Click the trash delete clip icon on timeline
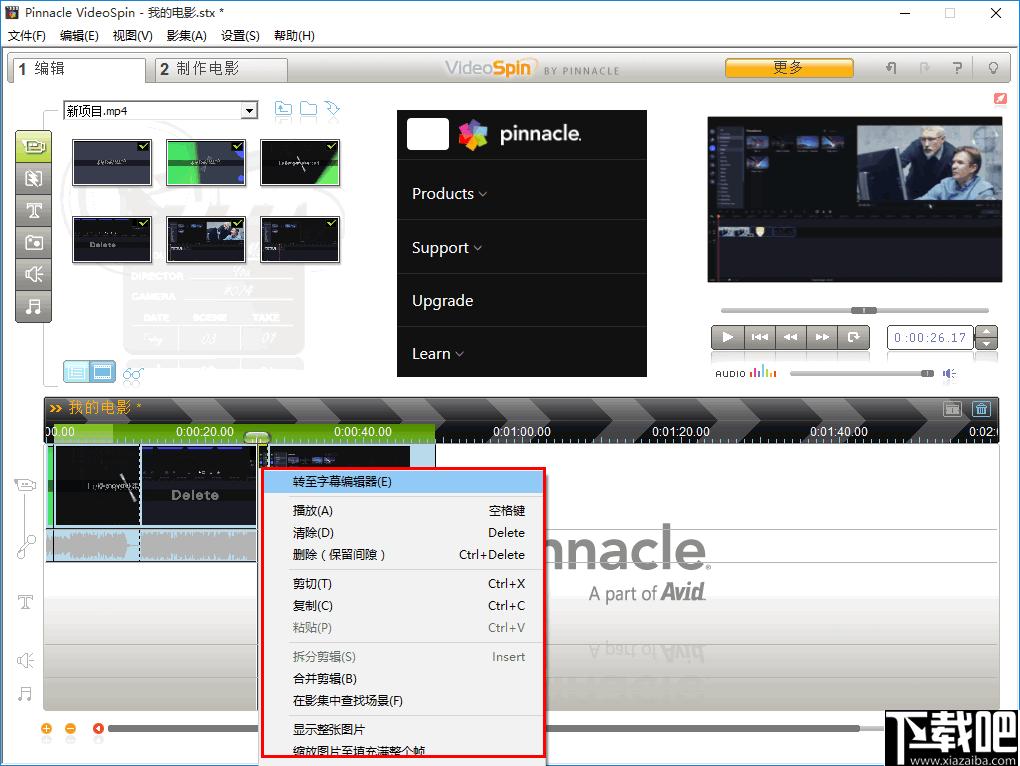 pyautogui.click(x=982, y=408)
